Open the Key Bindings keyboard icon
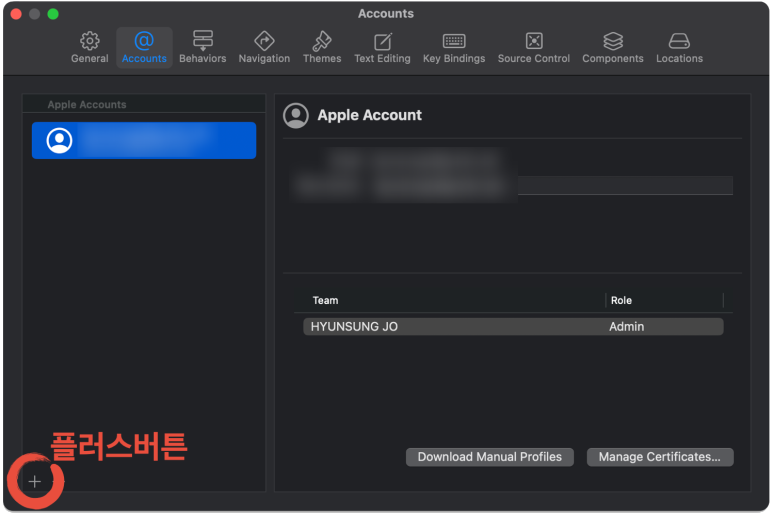Image resolution: width=773 pixels, height=516 pixels. coord(454,41)
